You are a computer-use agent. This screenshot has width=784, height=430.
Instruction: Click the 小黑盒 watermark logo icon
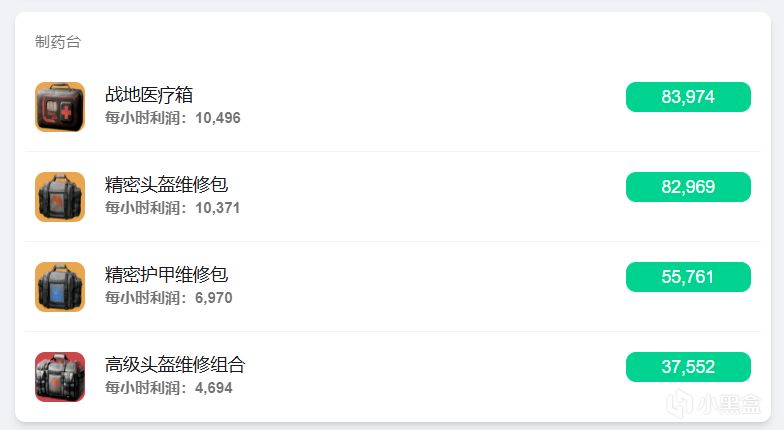coord(682,402)
